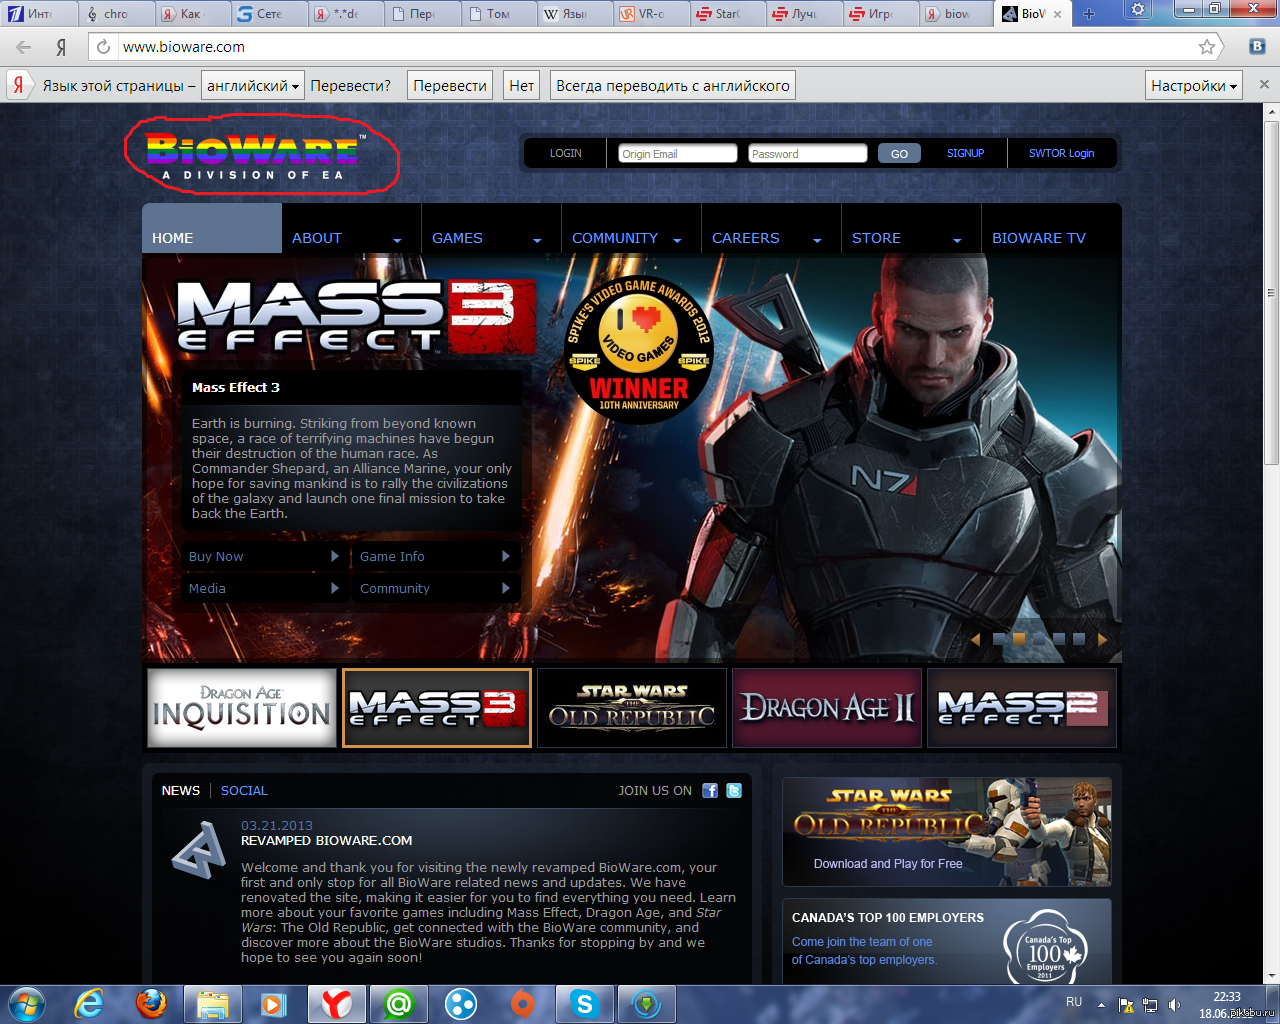
Task: Expand the GAMES menu arrow
Action: click(537, 240)
